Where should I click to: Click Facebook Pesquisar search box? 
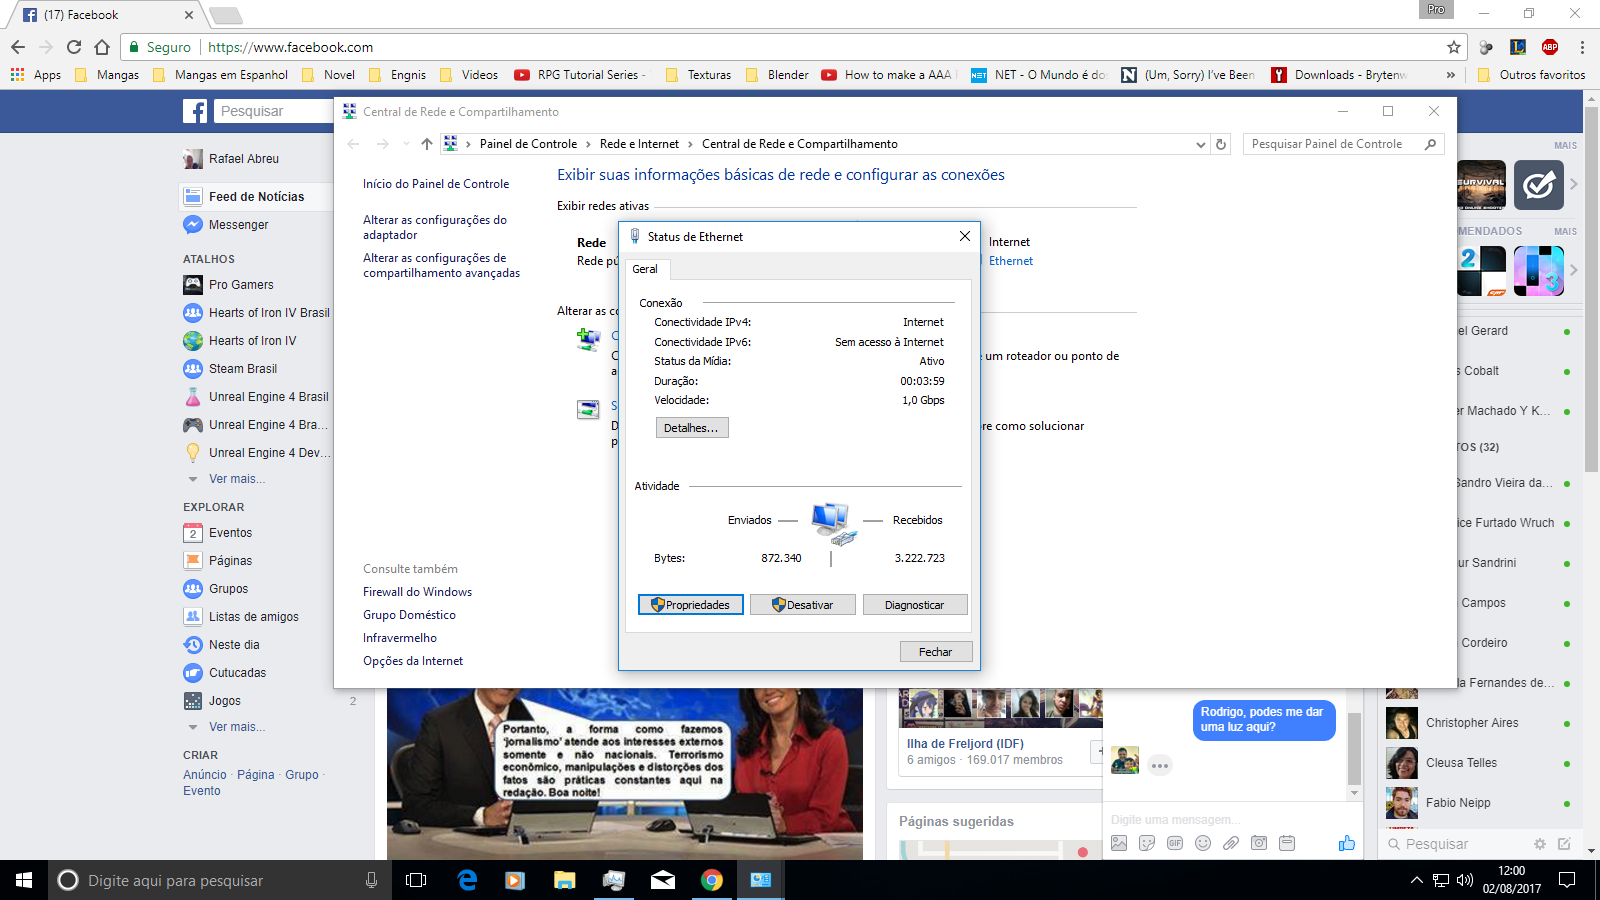tap(273, 111)
